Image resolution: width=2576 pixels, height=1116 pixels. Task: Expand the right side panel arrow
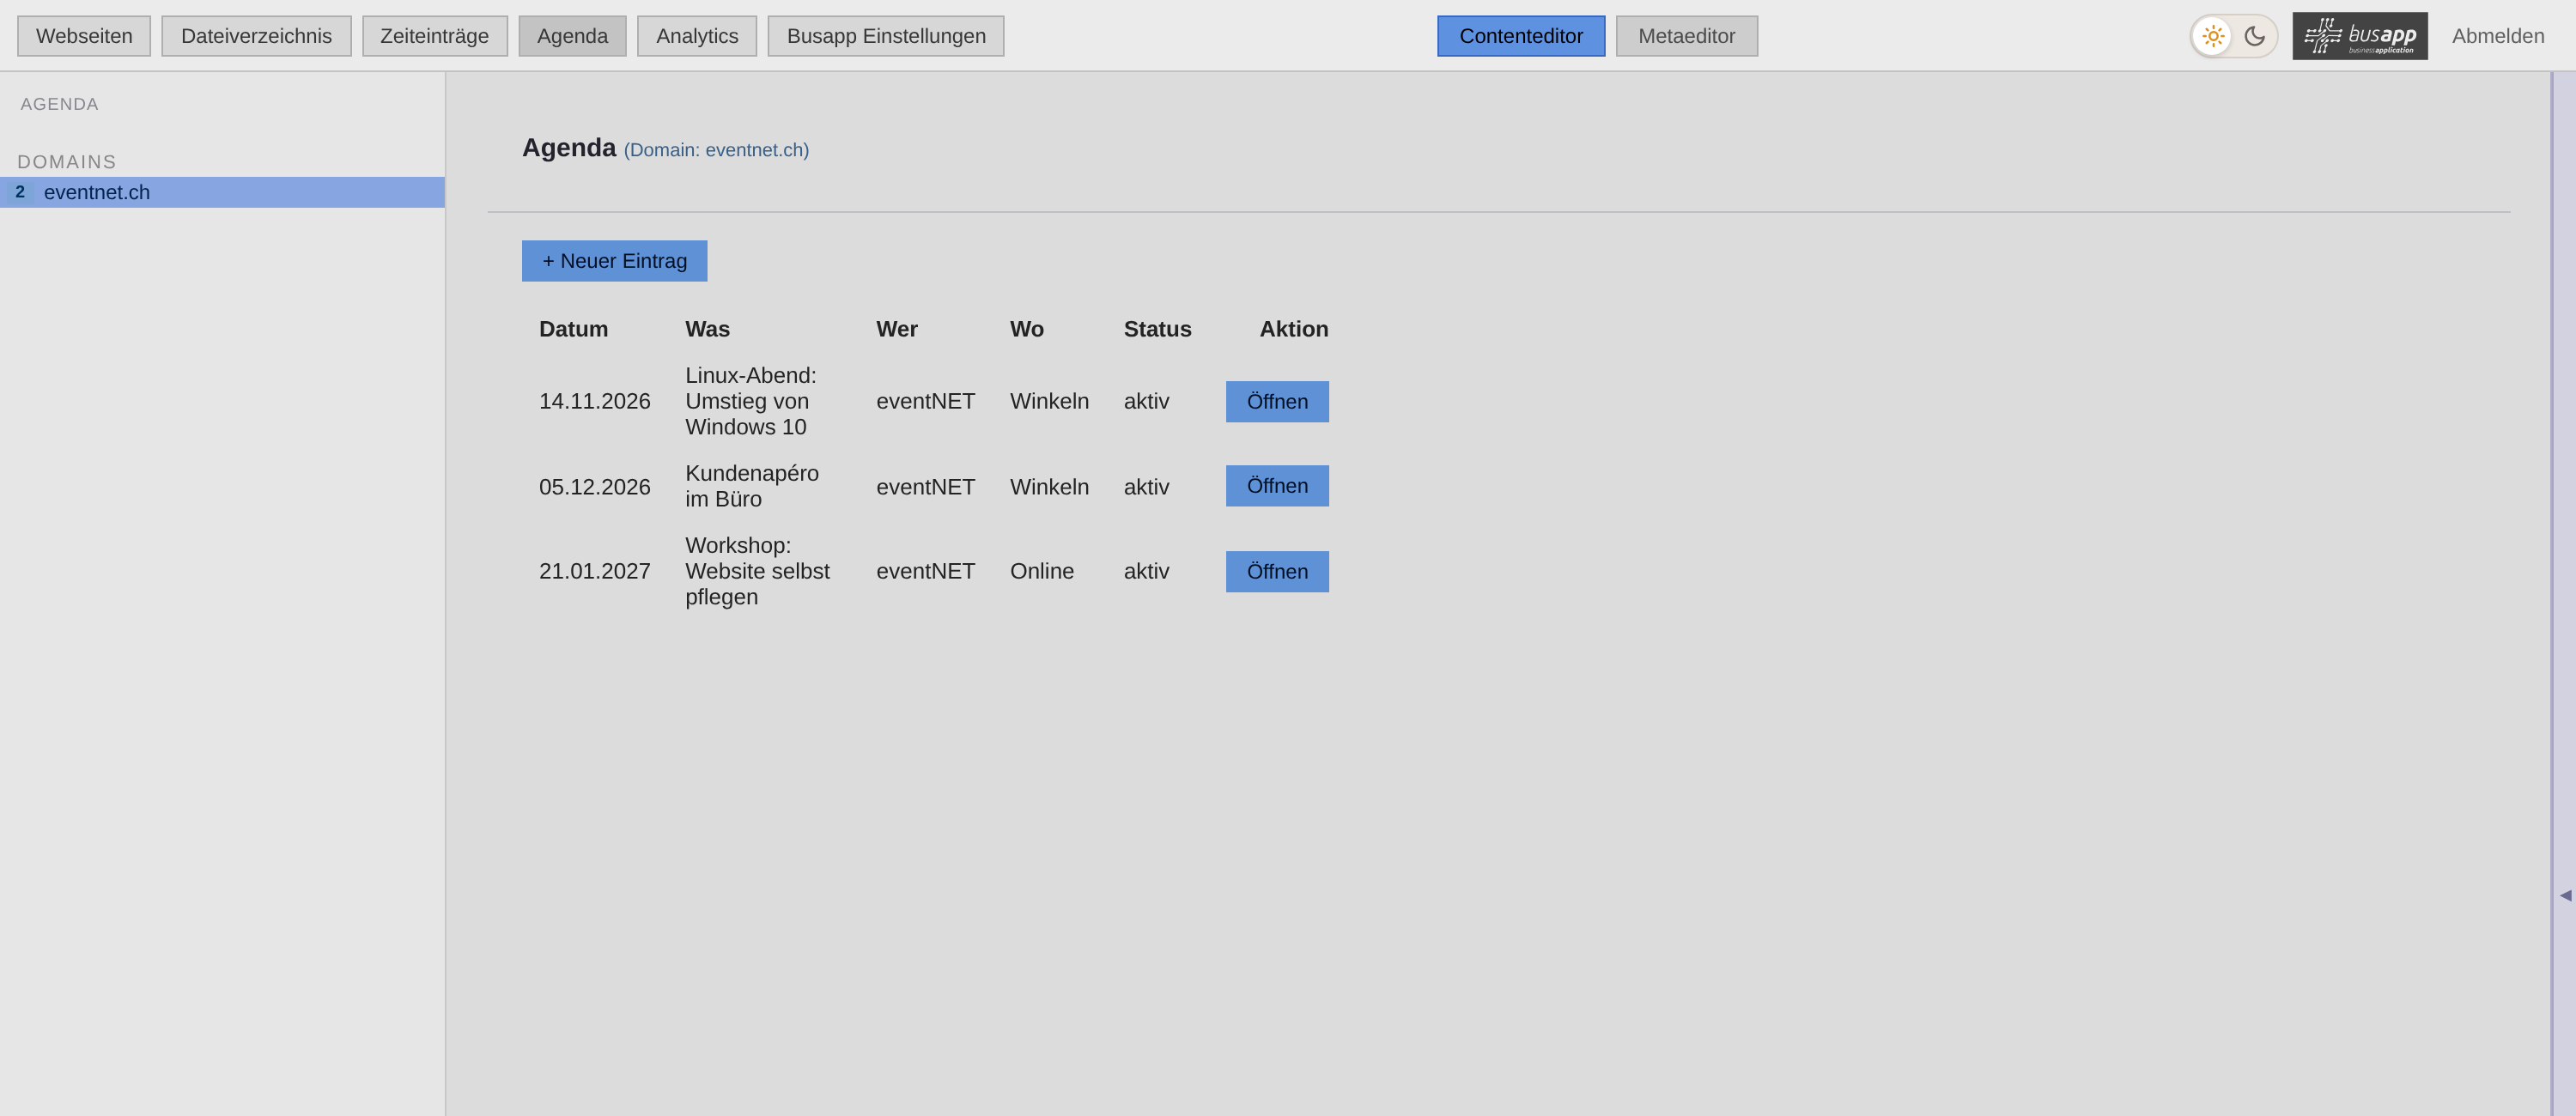[2565, 895]
